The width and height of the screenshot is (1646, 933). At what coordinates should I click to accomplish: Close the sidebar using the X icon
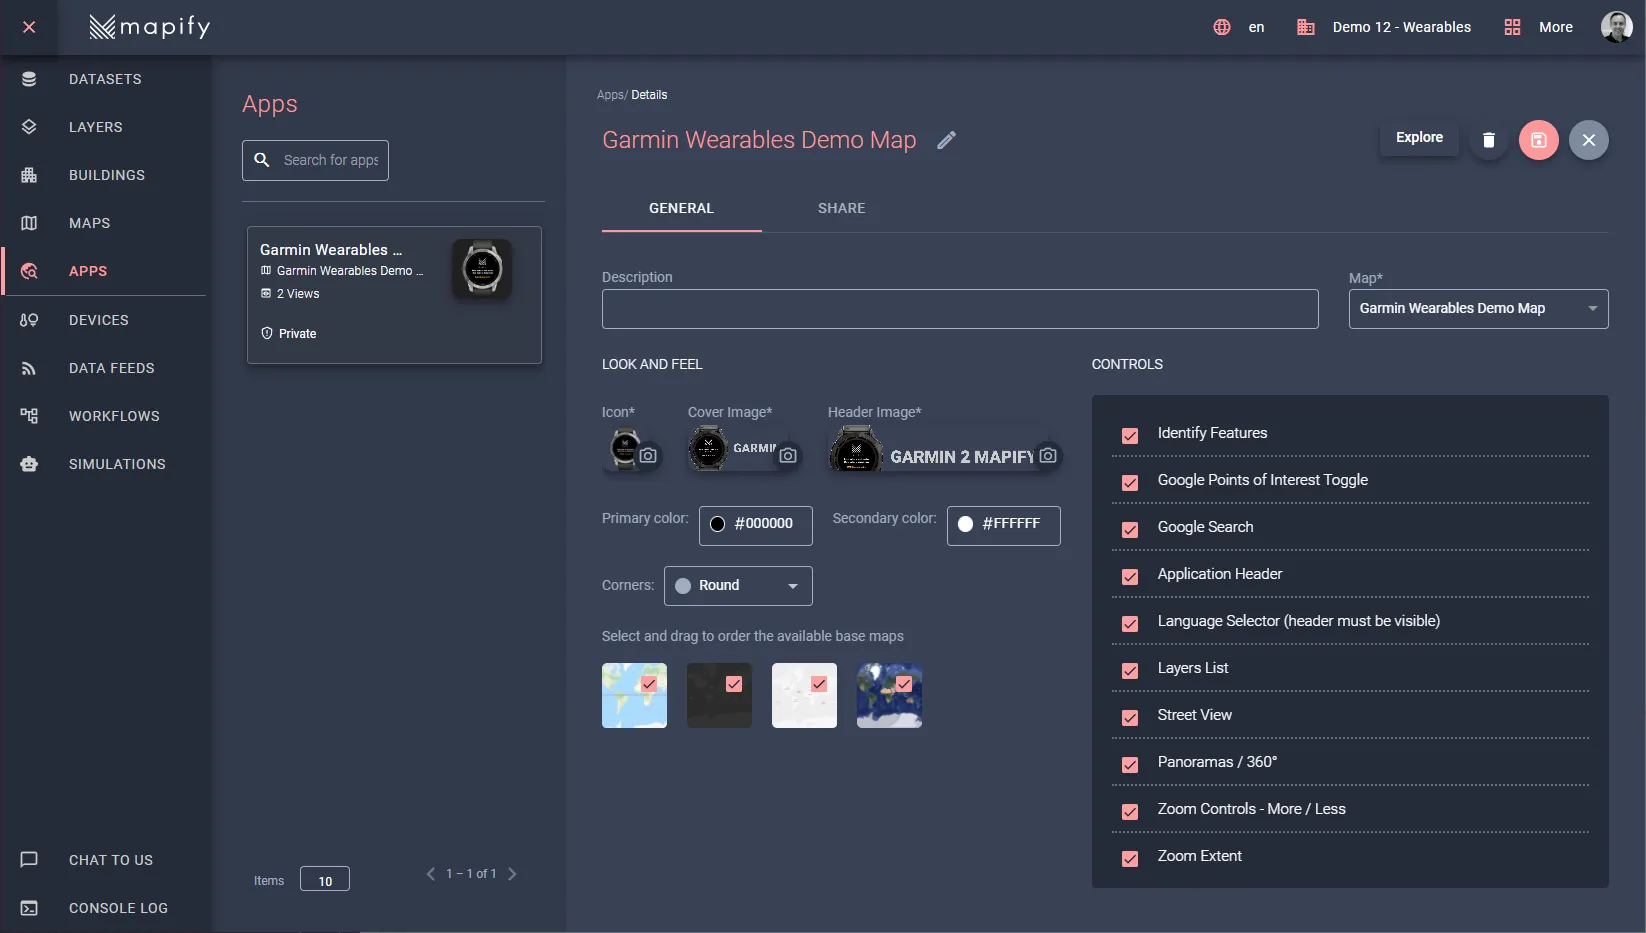click(x=29, y=27)
